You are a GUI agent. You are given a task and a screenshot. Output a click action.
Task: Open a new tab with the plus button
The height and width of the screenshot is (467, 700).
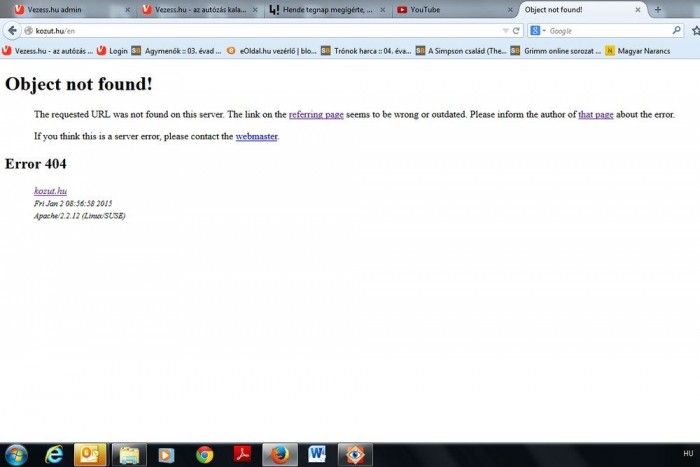(x=657, y=9)
